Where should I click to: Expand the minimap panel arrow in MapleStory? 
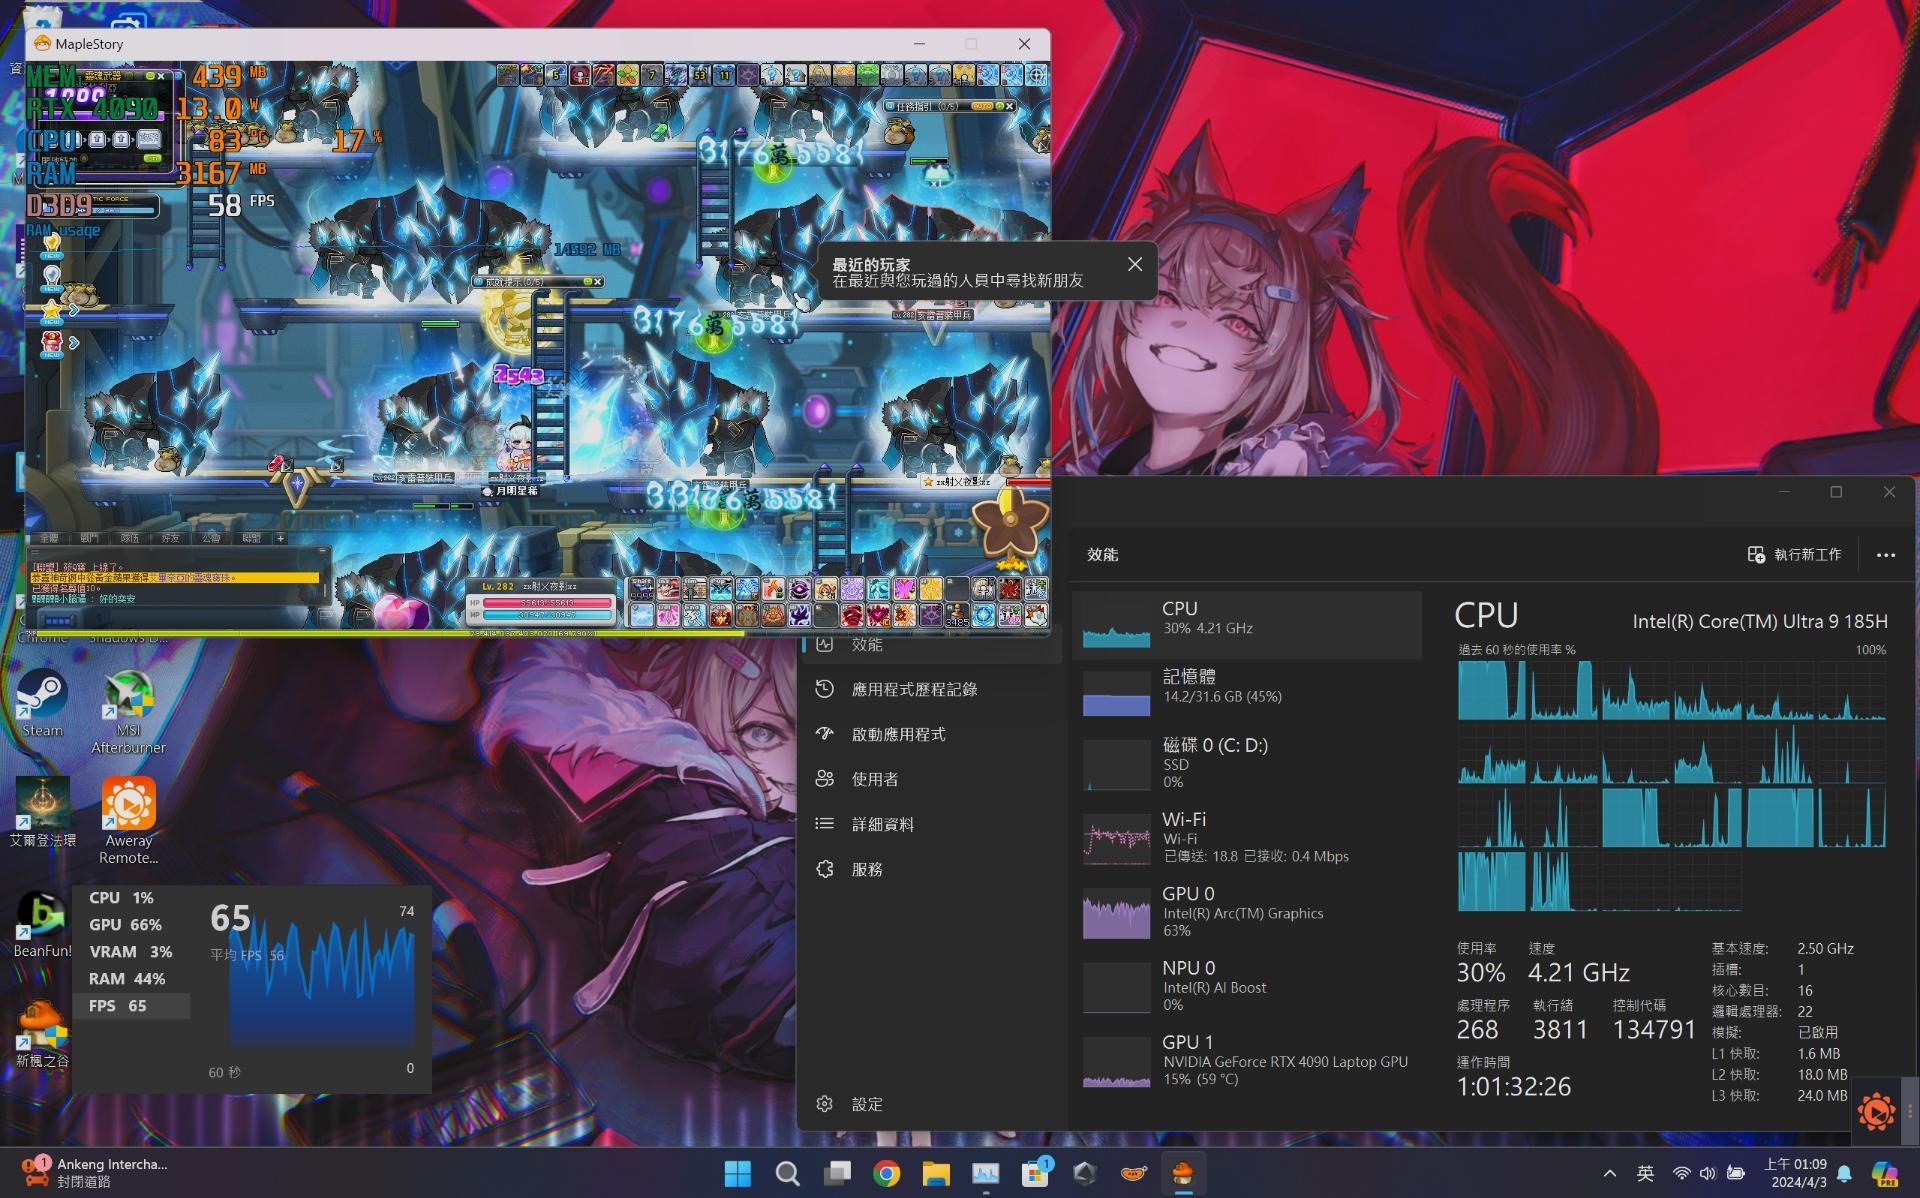coord(75,311)
